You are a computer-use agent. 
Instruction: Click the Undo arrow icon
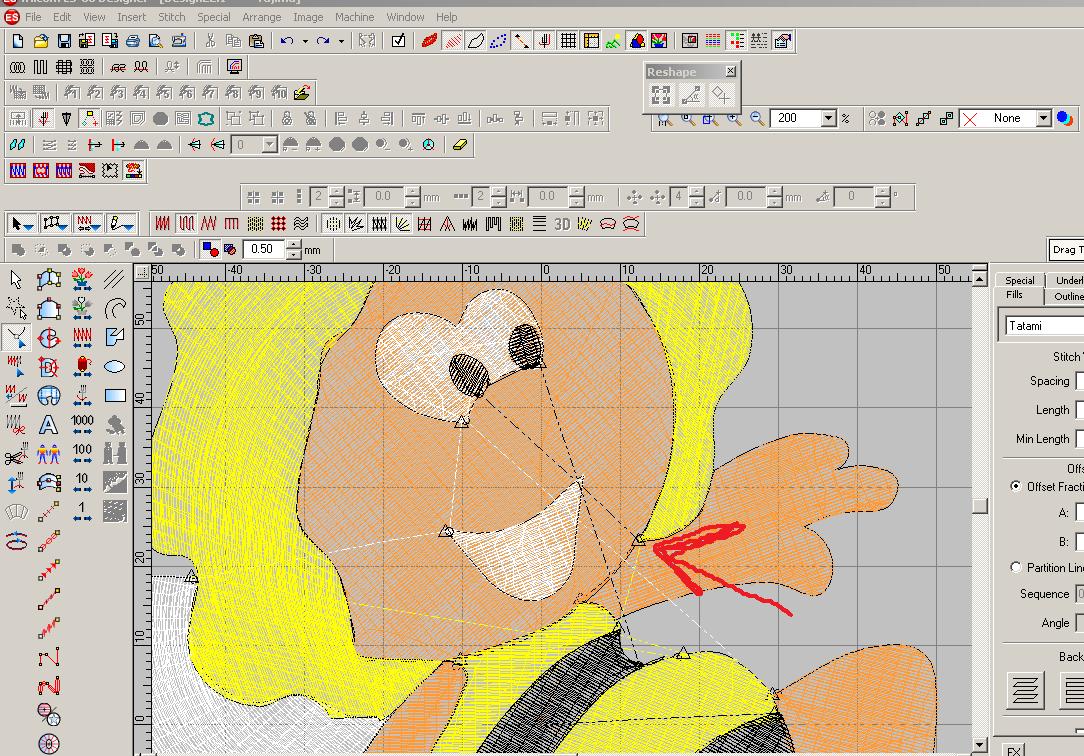pos(287,41)
